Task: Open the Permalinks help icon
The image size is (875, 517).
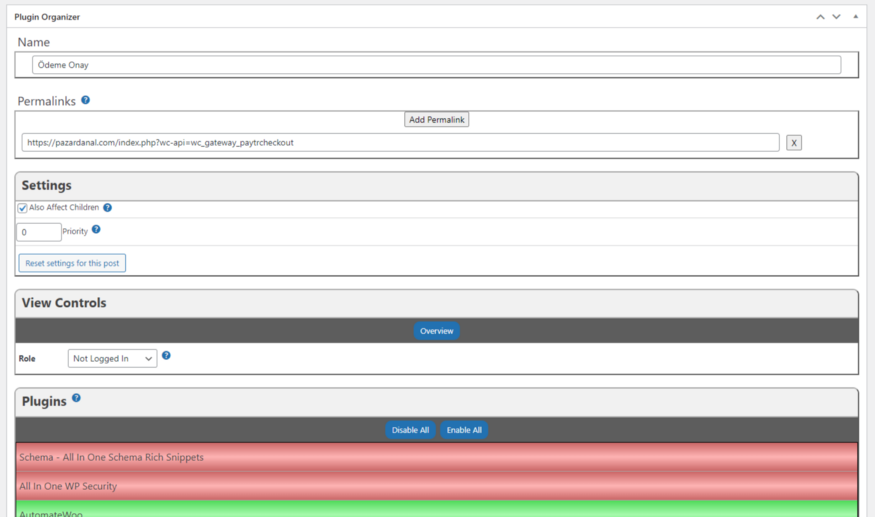Action: tap(85, 100)
